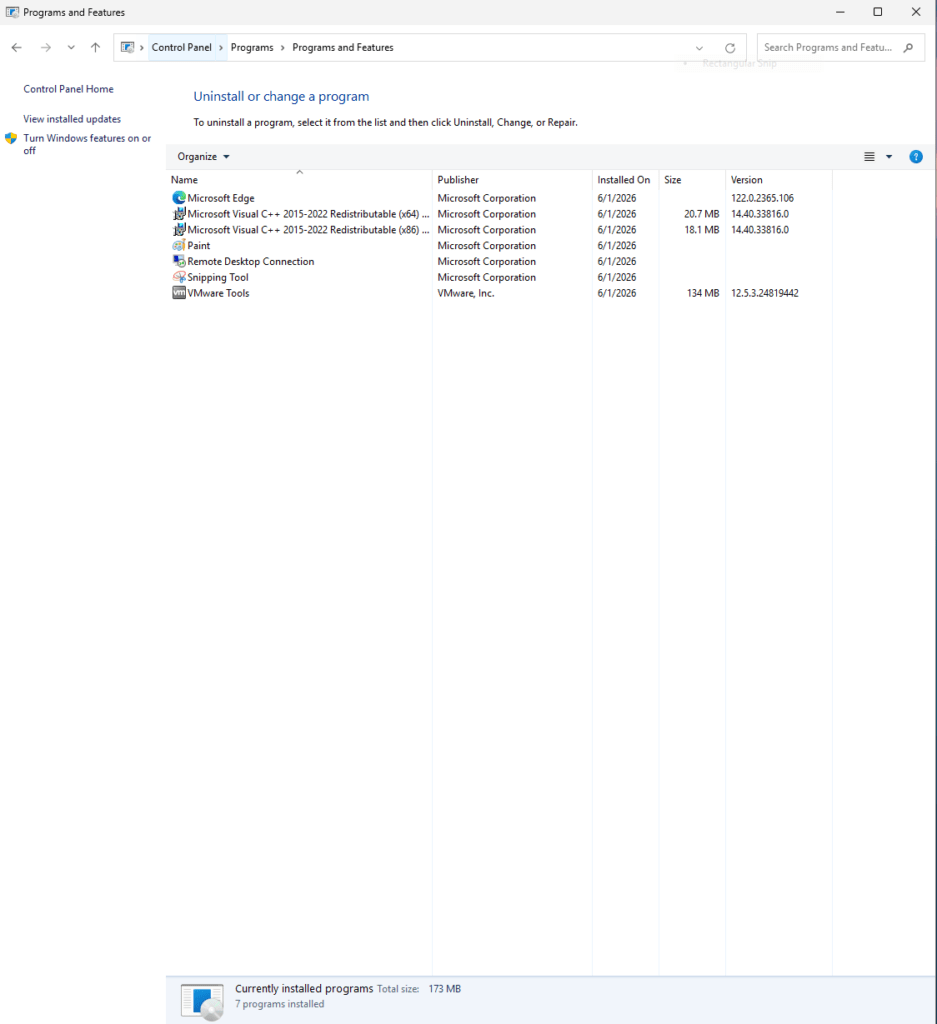The width and height of the screenshot is (937, 1024).
Task: Maximize the Programs and Features window
Action: pyautogui.click(x=878, y=12)
